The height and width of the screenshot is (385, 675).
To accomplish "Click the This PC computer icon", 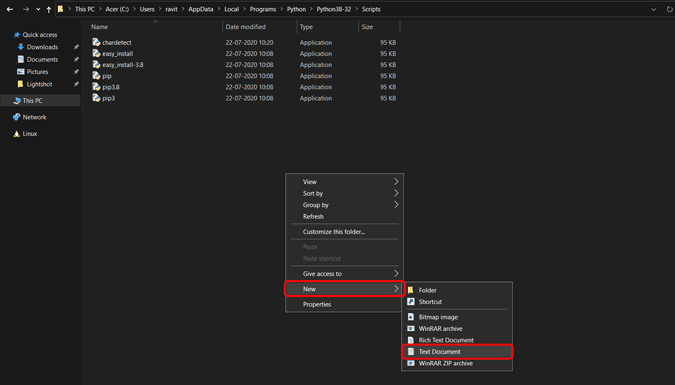I will tap(17, 100).
